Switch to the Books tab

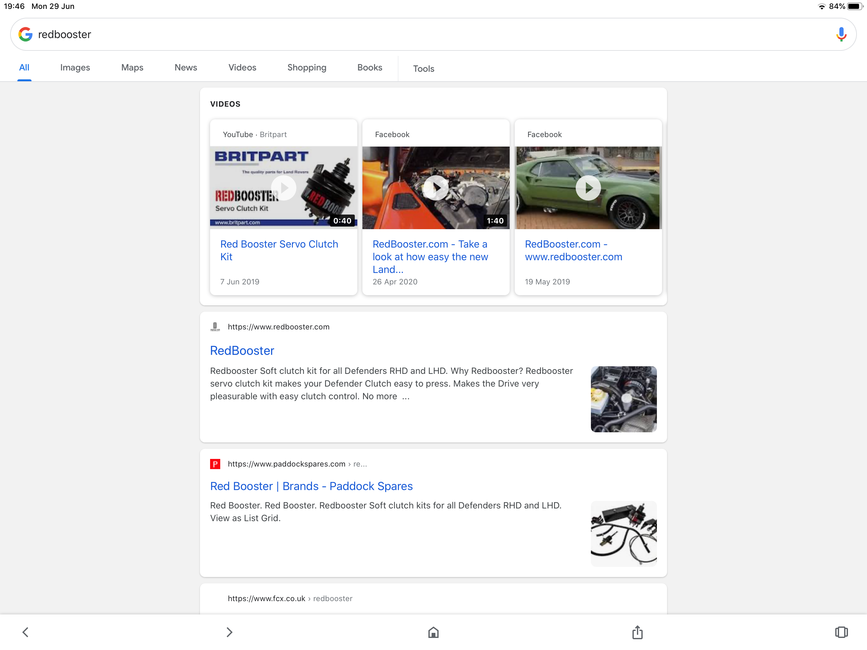click(369, 67)
